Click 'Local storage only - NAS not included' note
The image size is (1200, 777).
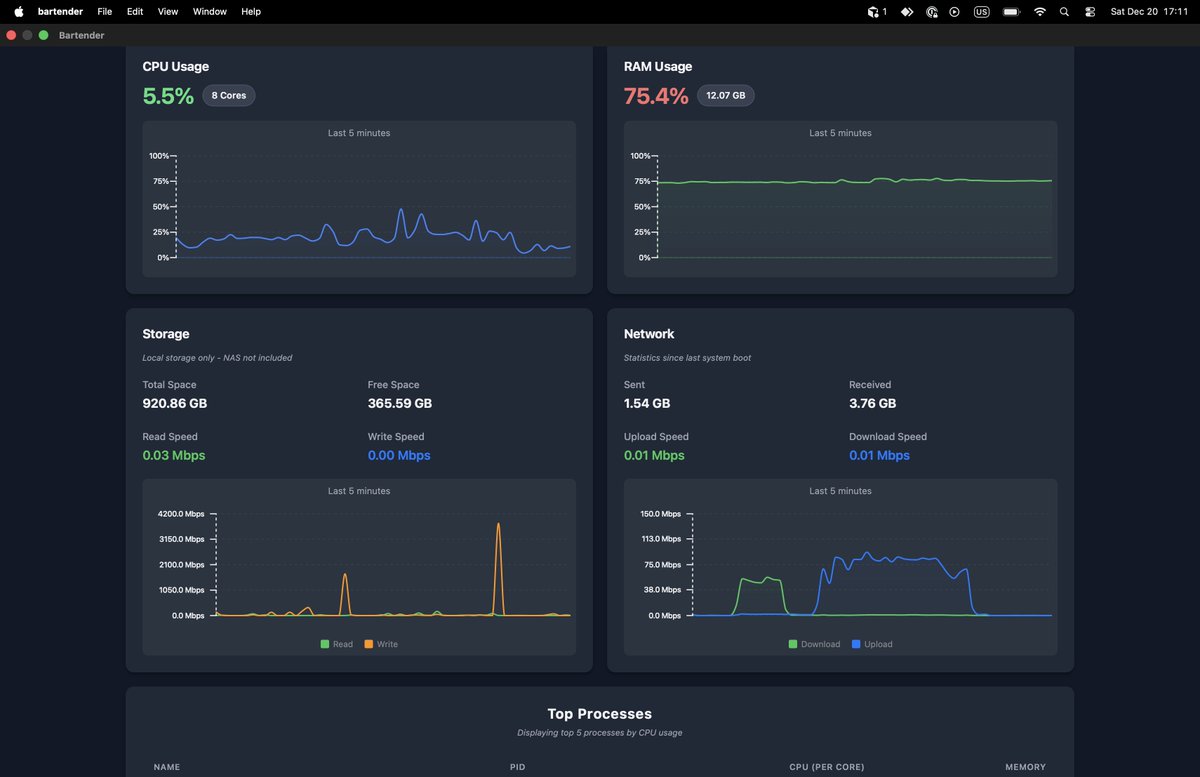[x=217, y=358]
